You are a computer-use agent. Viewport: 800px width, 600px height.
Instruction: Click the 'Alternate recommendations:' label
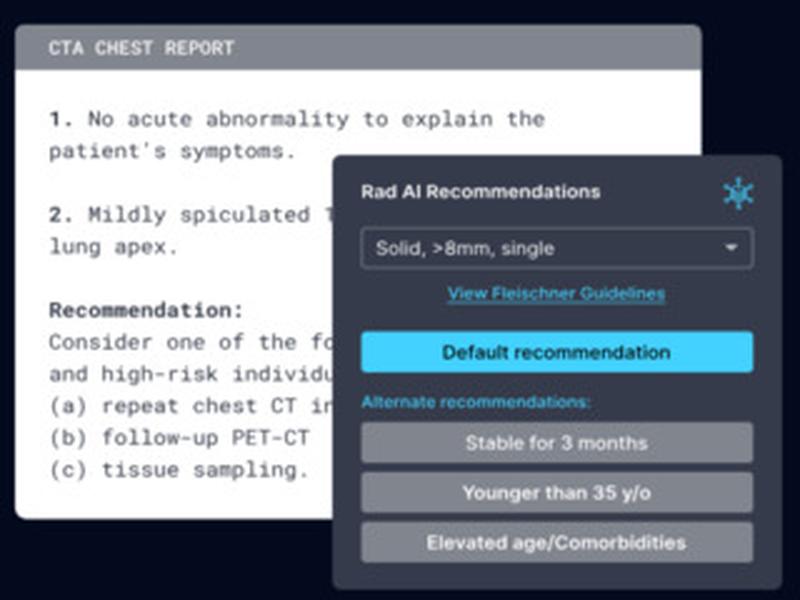[476, 402]
